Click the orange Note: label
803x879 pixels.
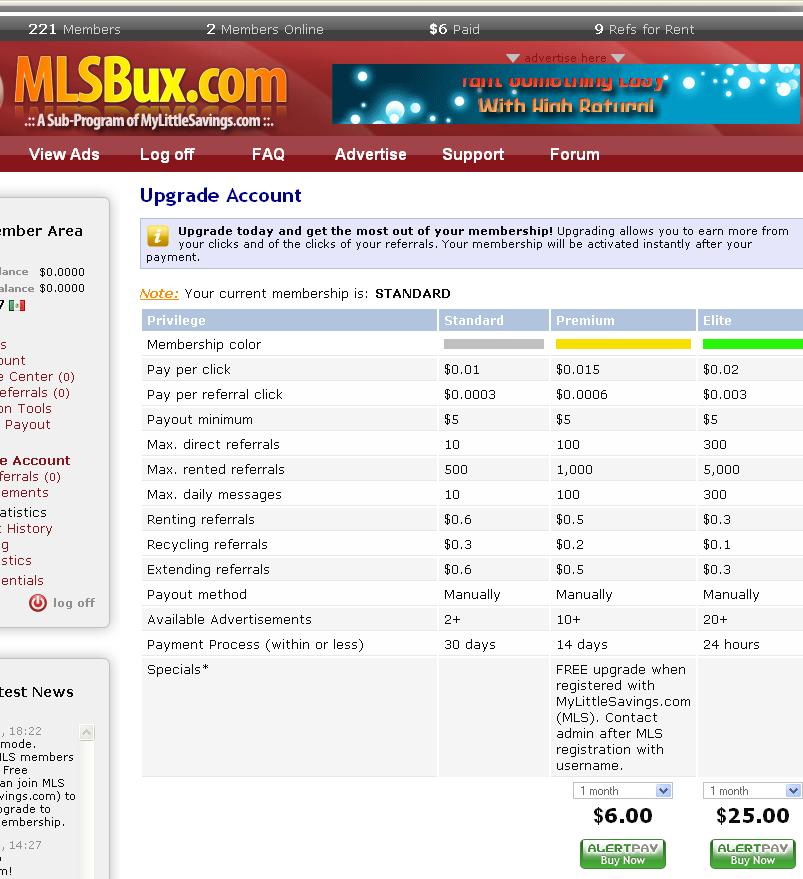[x=159, y=293]
